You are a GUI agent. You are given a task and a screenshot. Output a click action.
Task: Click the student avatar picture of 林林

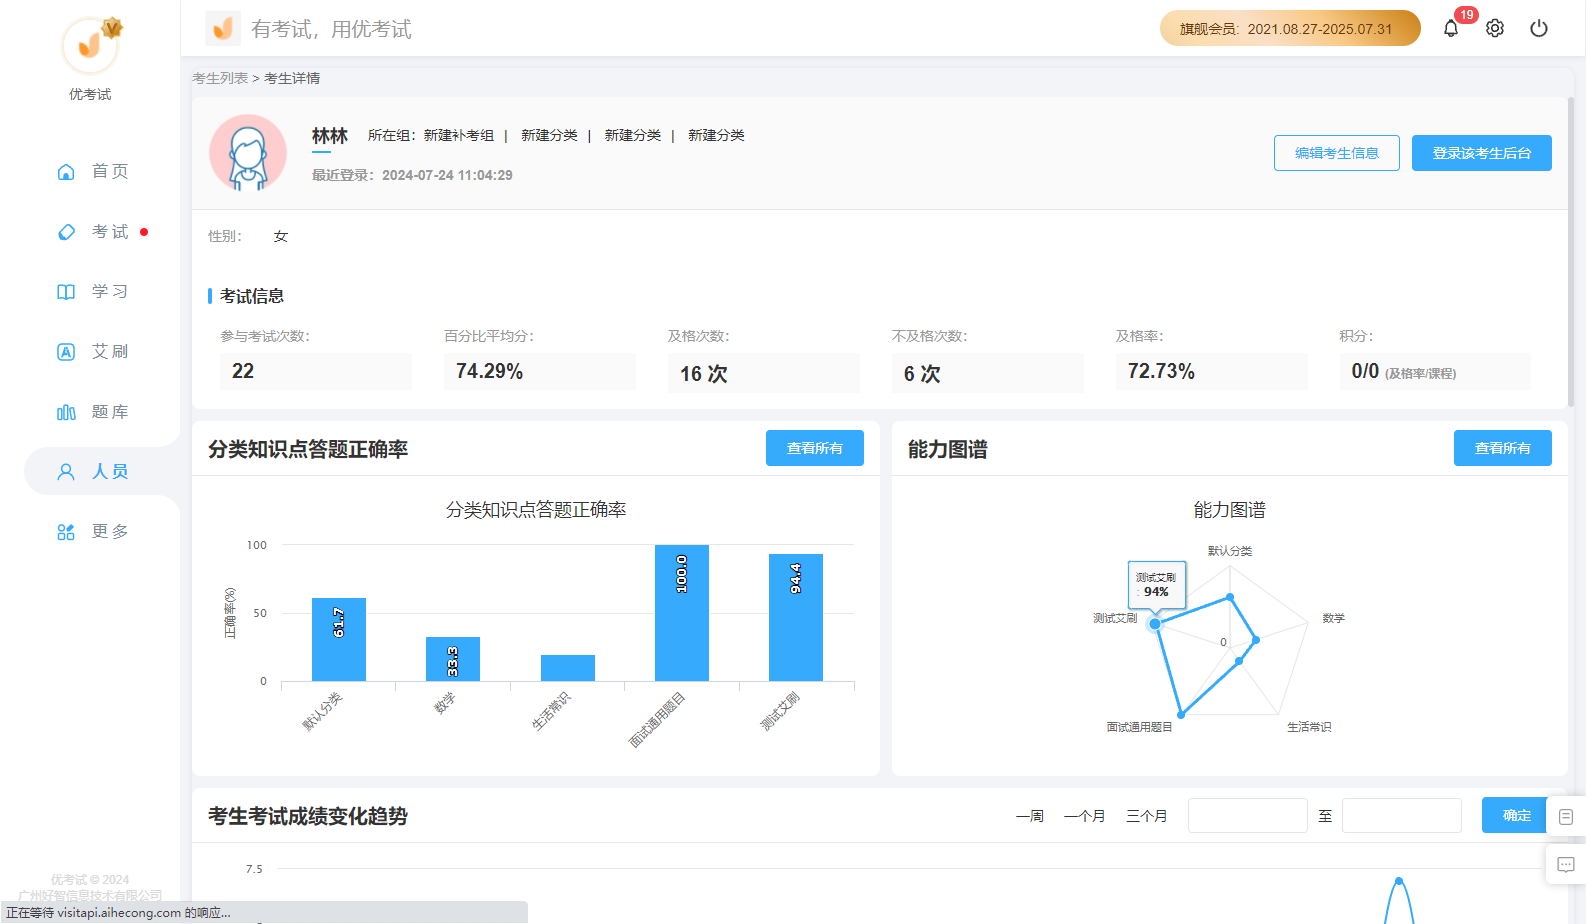(248, 153)
